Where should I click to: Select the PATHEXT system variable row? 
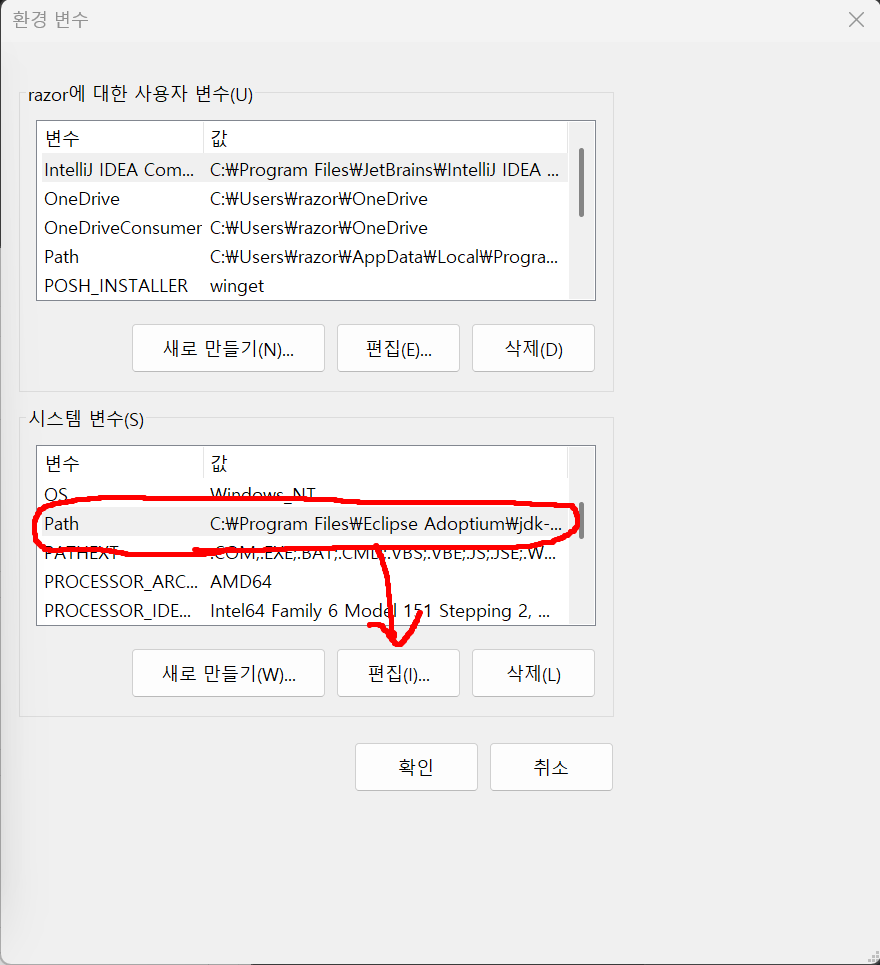[303, 553]
